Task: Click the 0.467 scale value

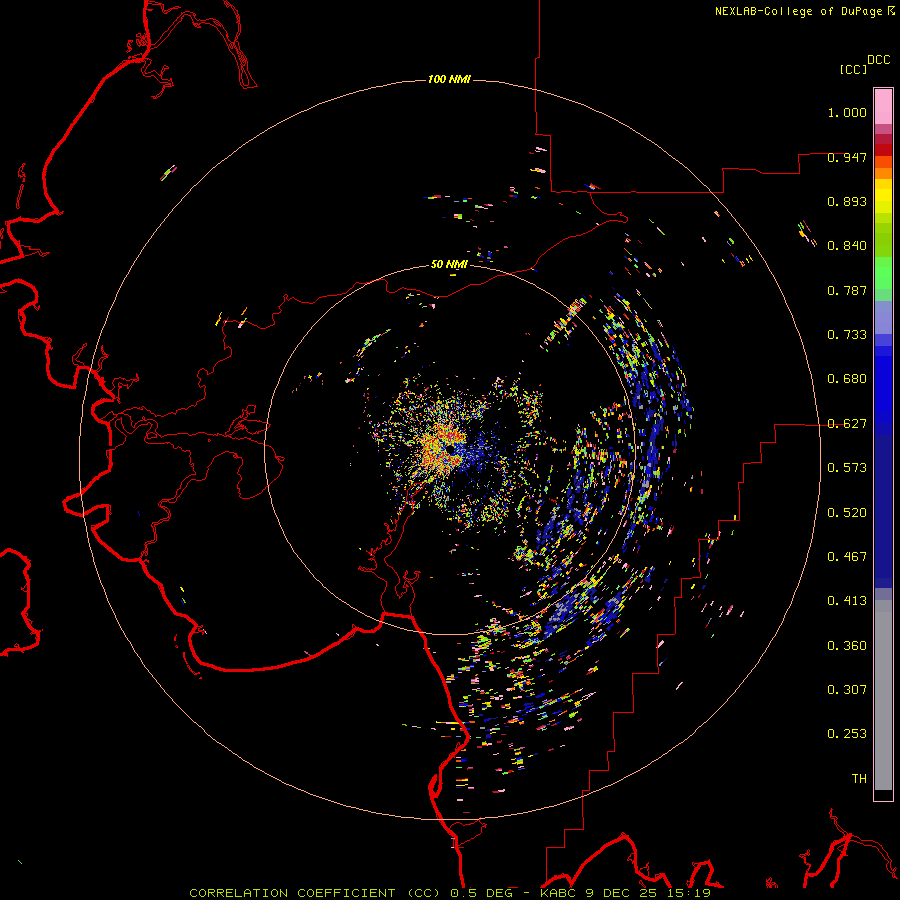Action: [847, 557]
